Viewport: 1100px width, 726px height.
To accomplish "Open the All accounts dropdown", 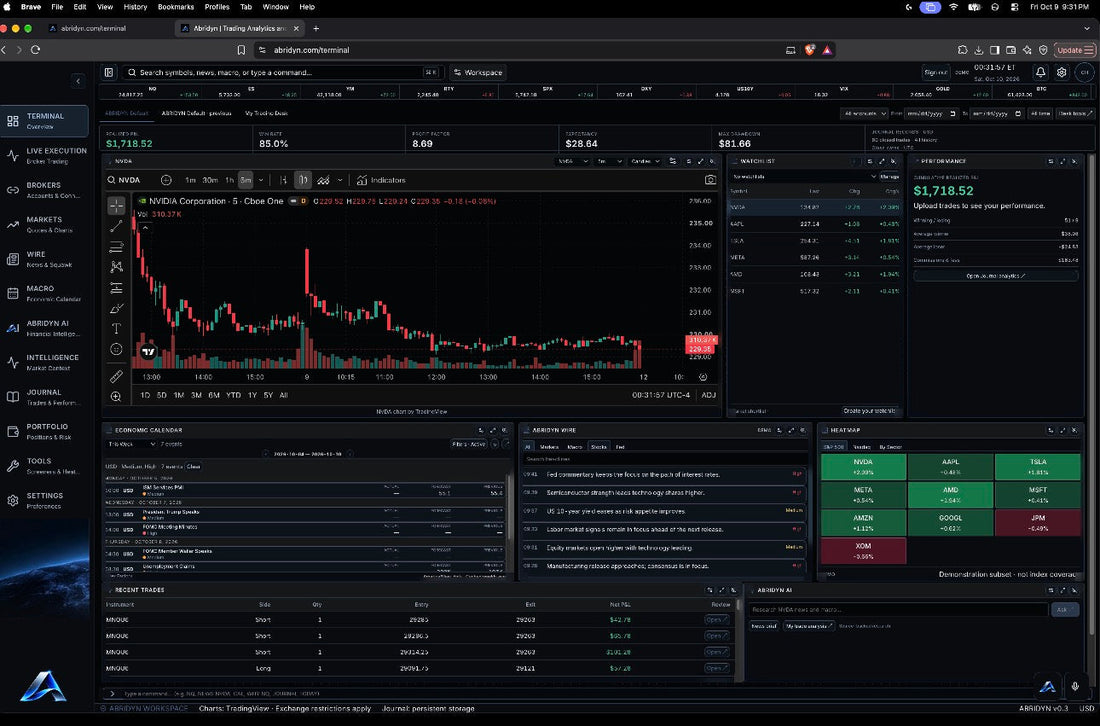I will (x=864, y=114).
